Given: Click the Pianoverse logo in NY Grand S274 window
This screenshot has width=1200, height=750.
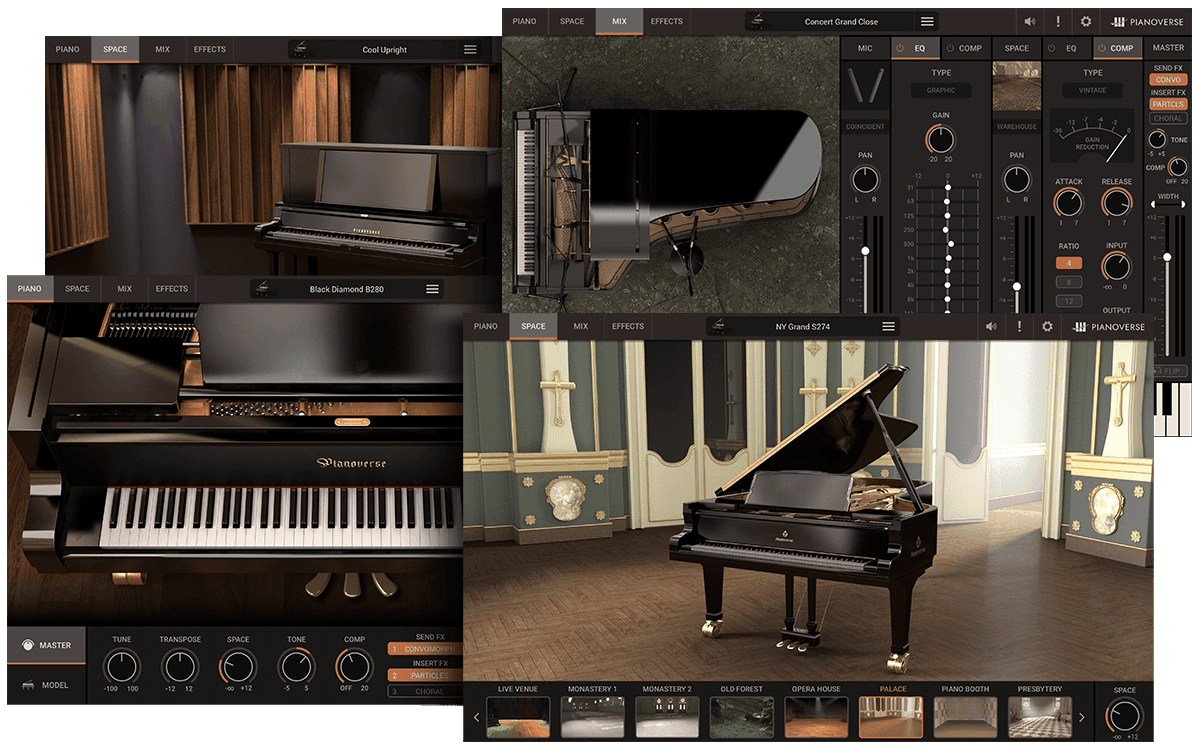Looking at the screenshot, I should (x=1108, y=326).
